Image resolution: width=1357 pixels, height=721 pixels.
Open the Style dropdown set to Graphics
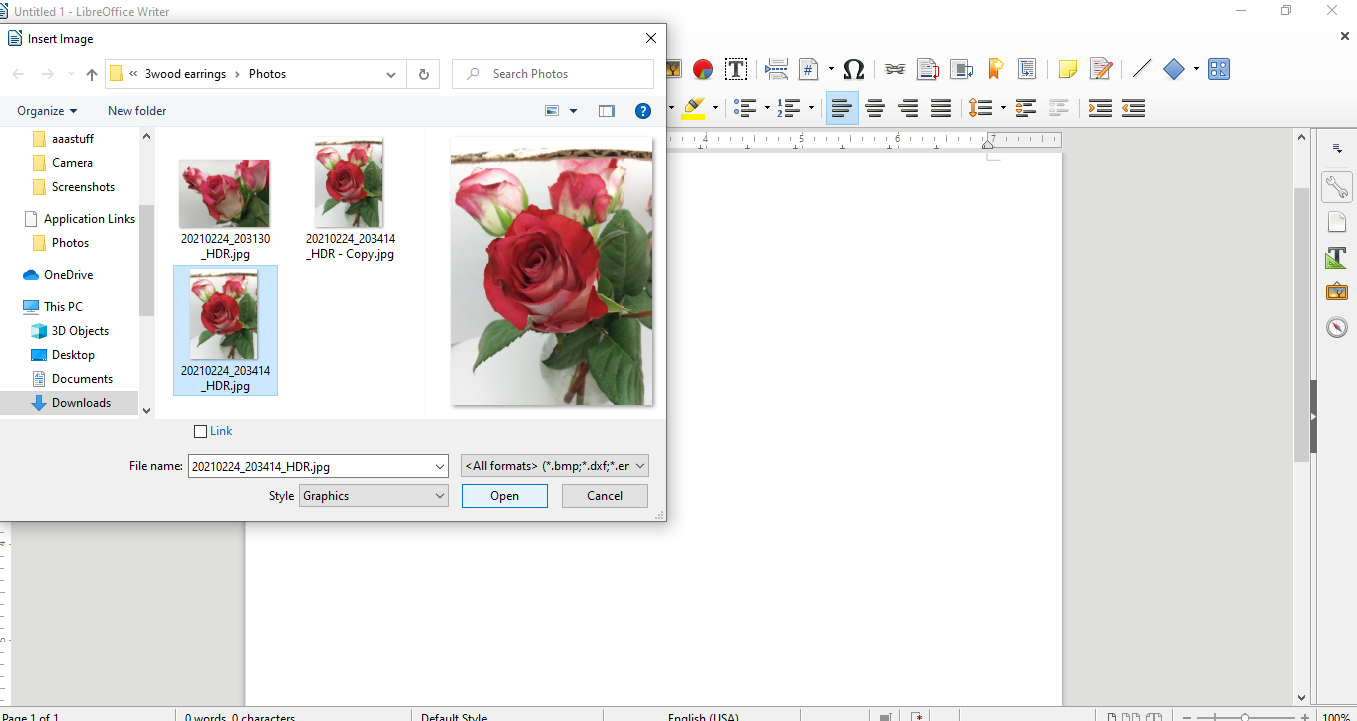click(373, 495)
